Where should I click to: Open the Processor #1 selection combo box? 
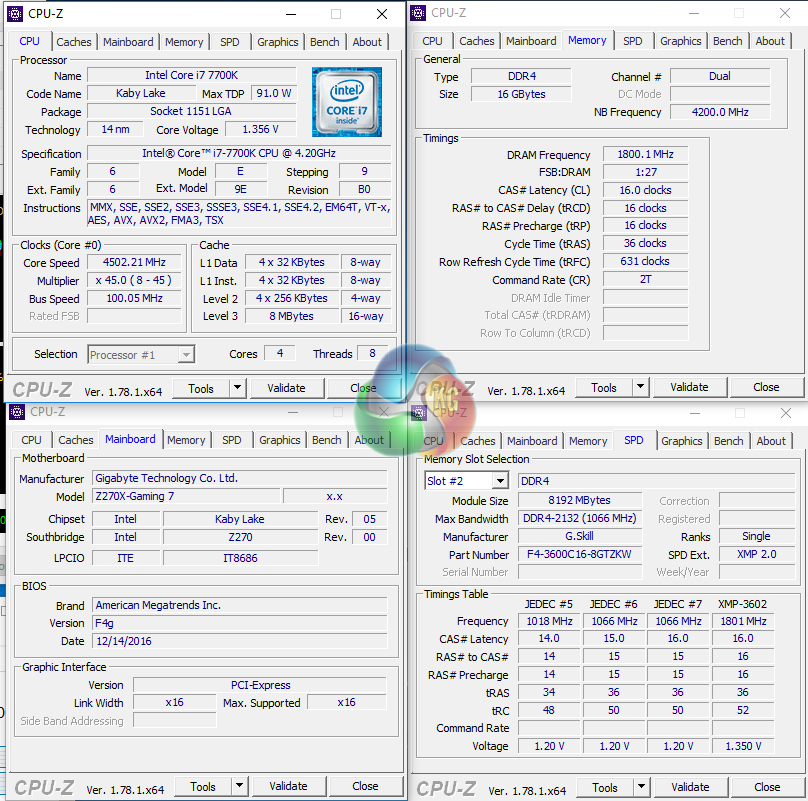[141, 354]
